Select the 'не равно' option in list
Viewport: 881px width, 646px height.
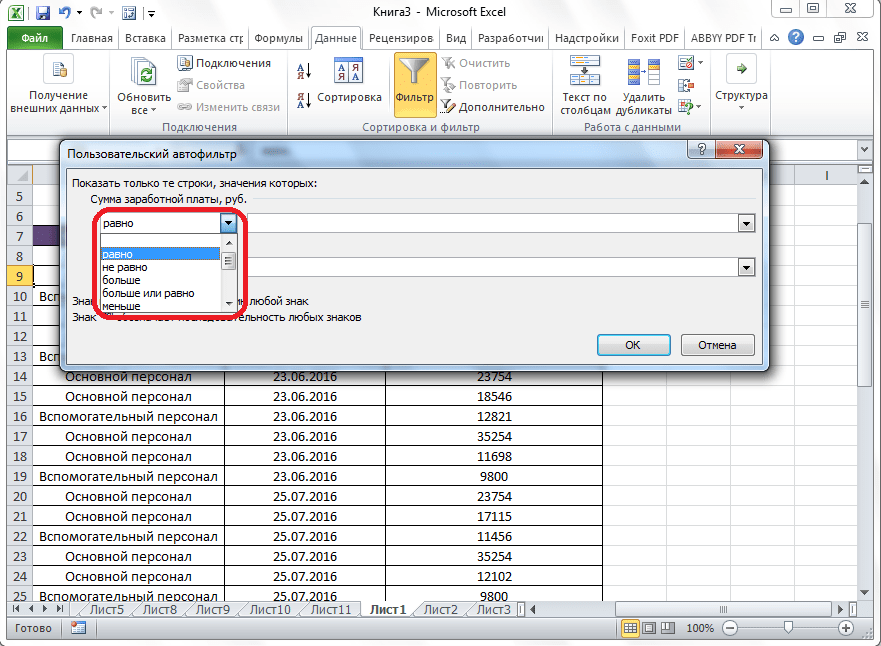125,267
